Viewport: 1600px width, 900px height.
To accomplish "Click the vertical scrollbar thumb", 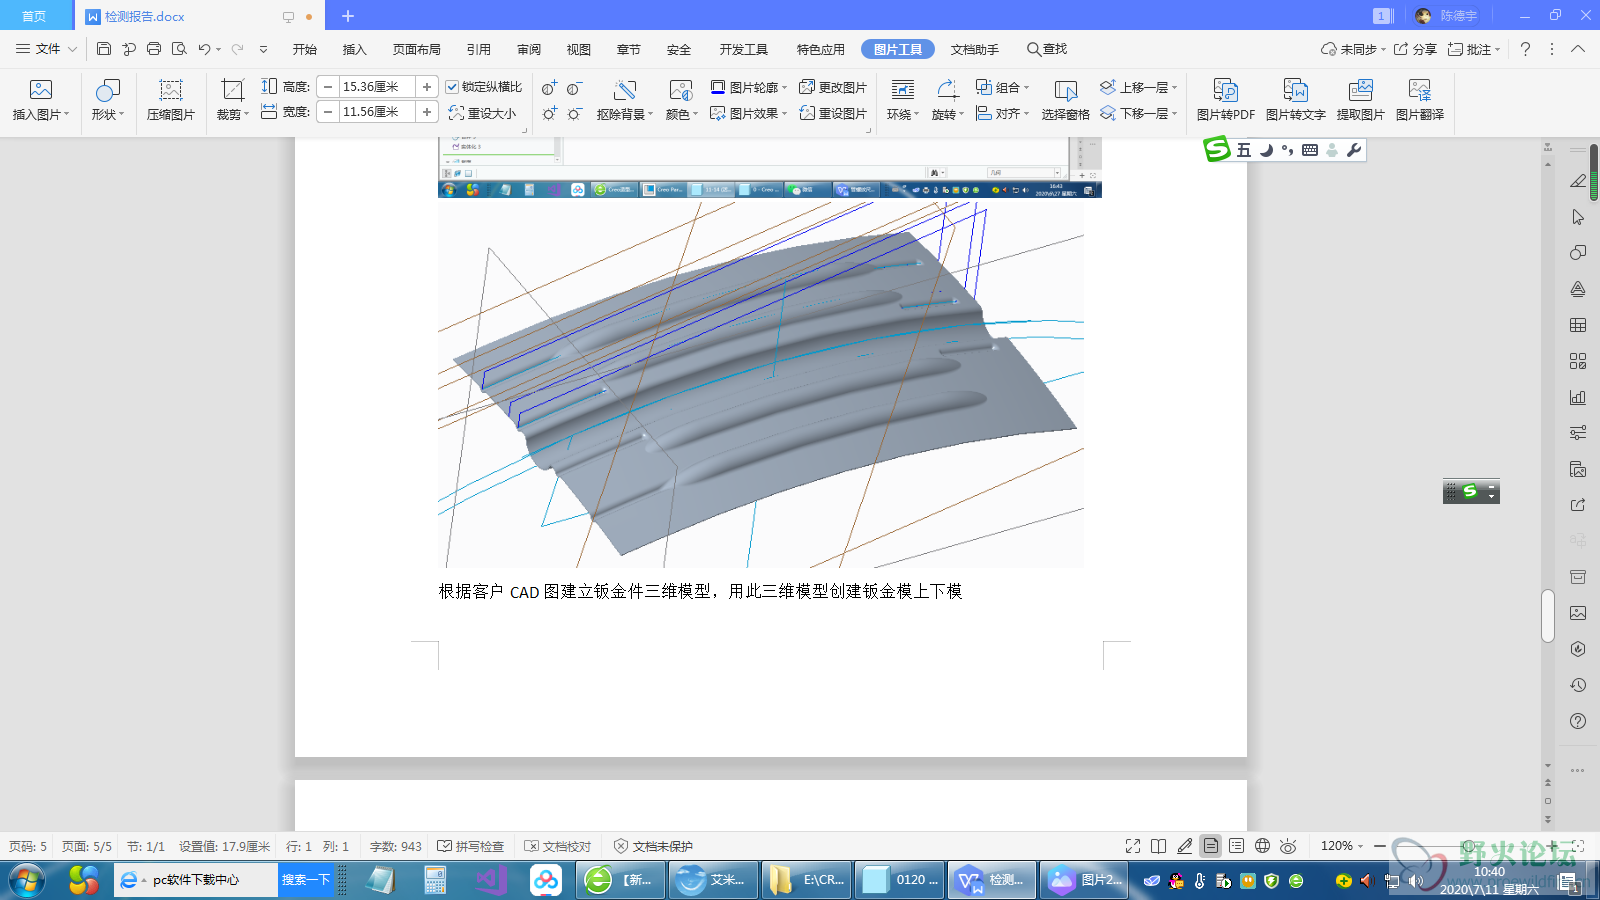I will pyautogui.click(x=1548, y=616).
